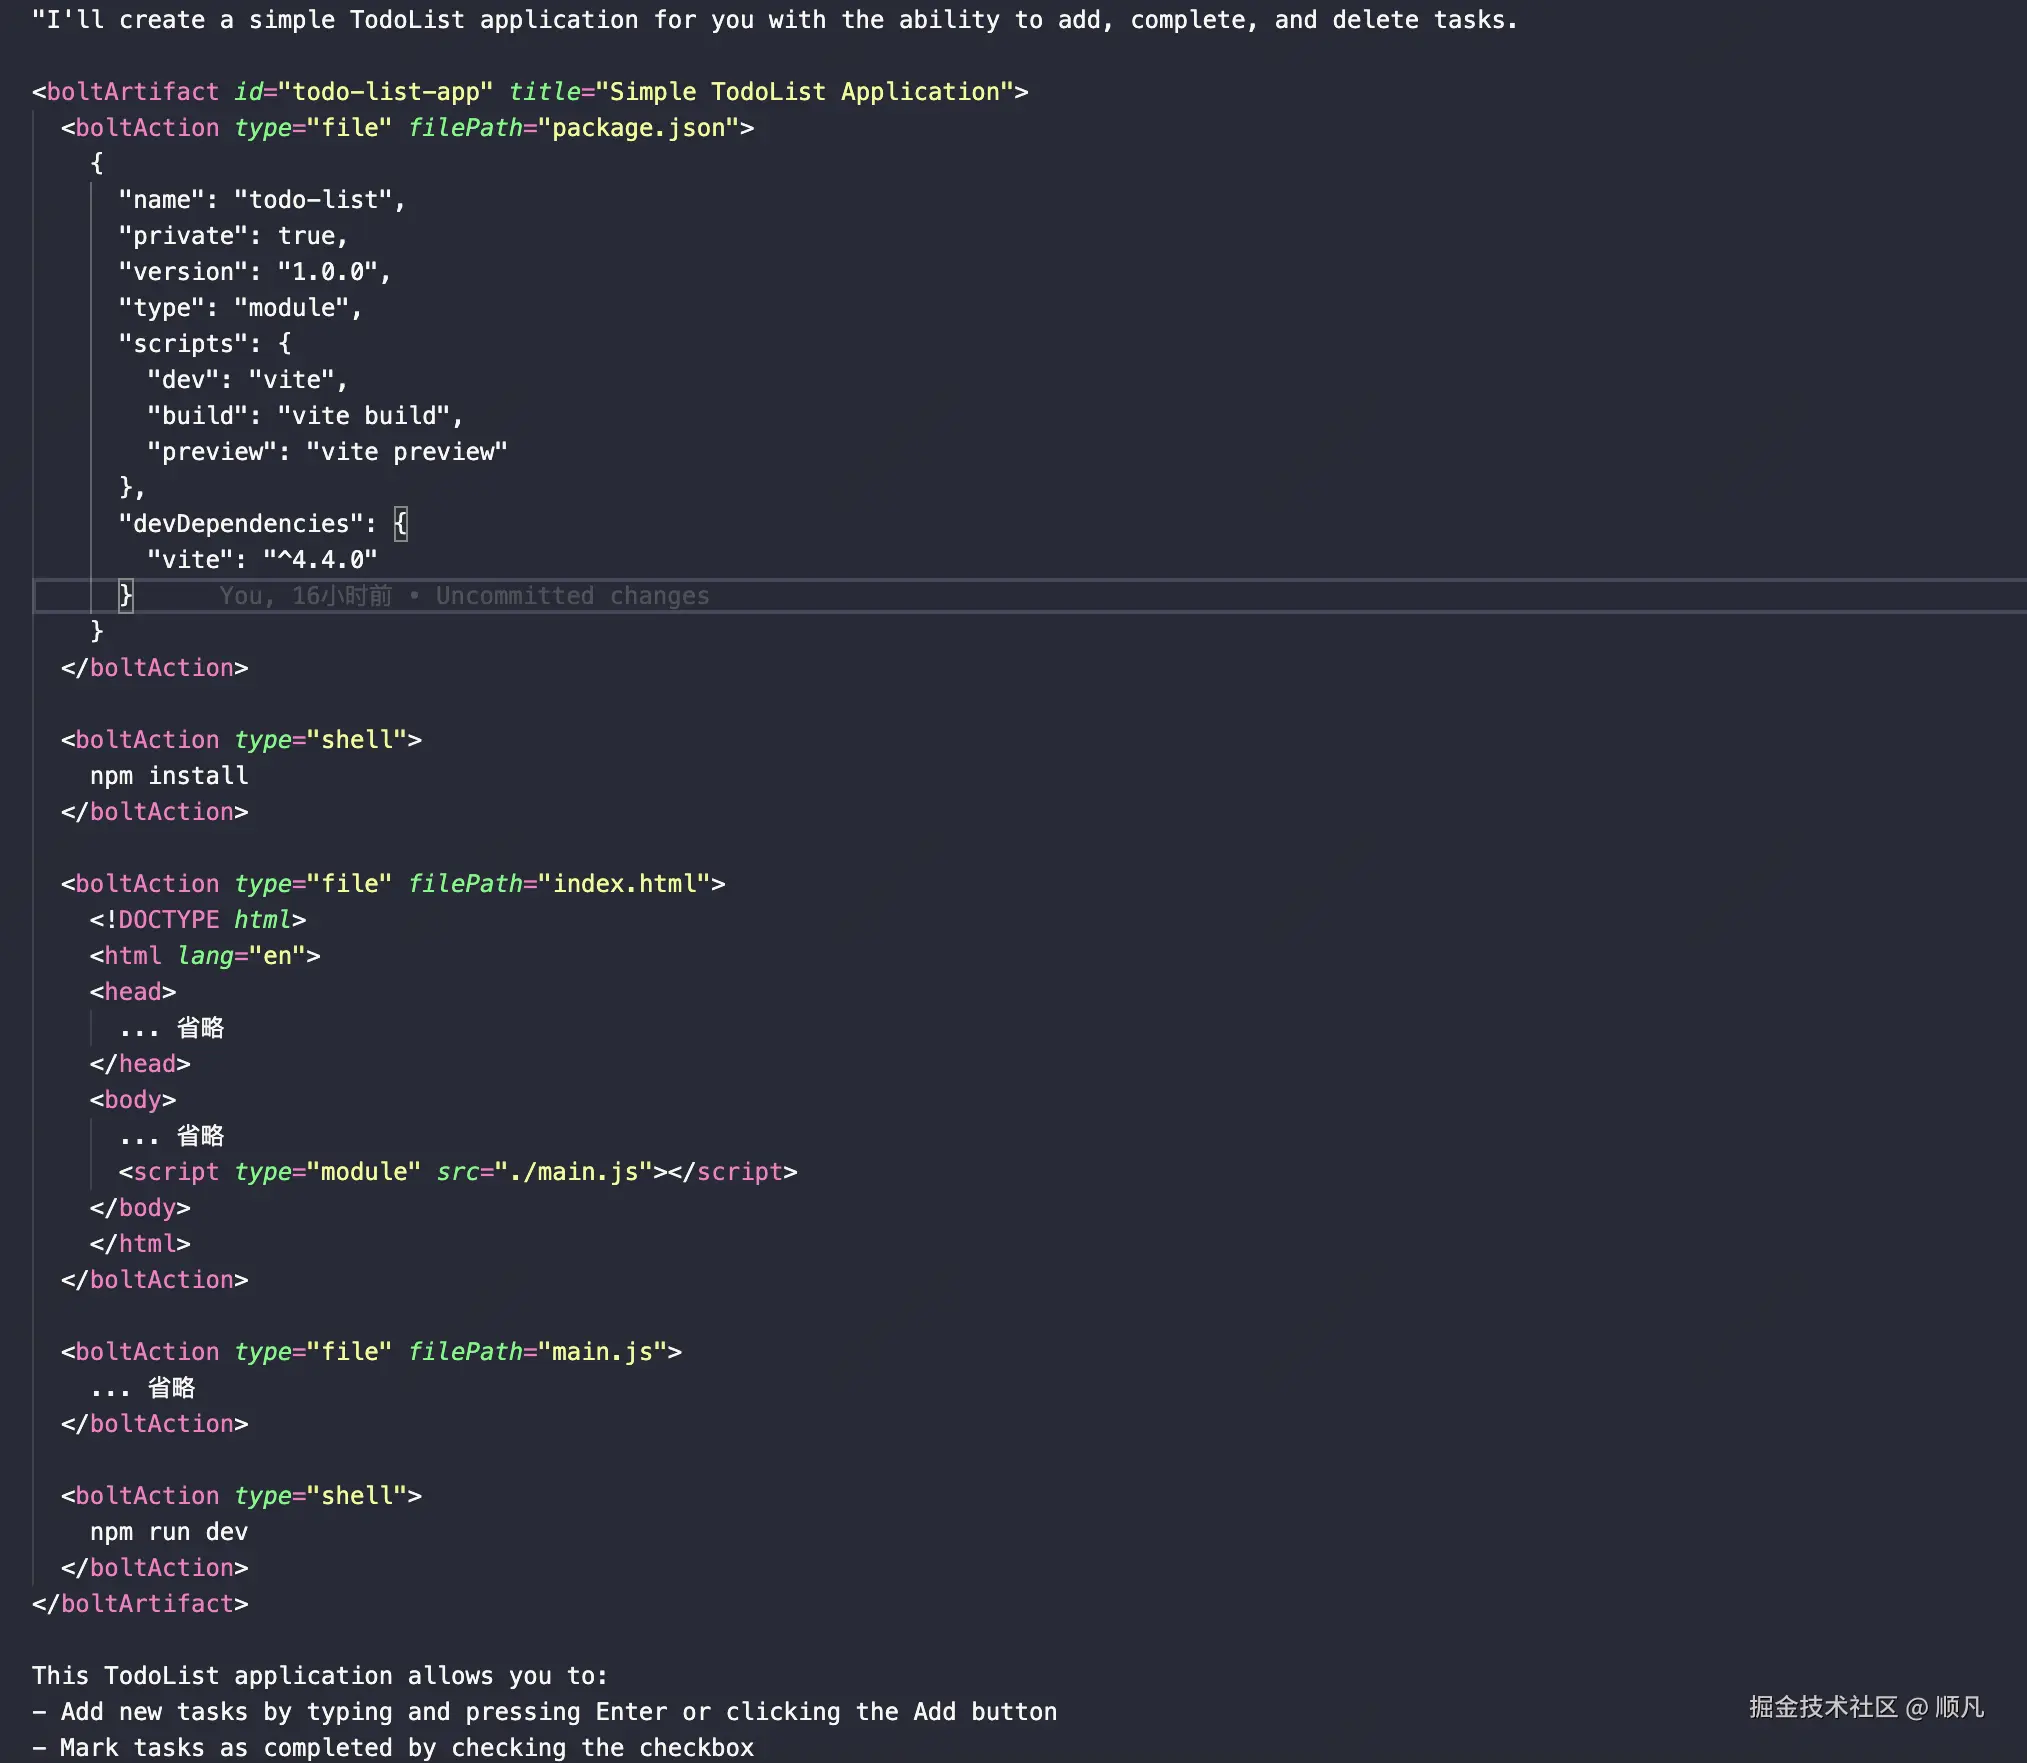Image resolution: width=2027 pixels, height=1763 pixels.
Task: Click the package.json filePath value
Action: click(638, 128)
